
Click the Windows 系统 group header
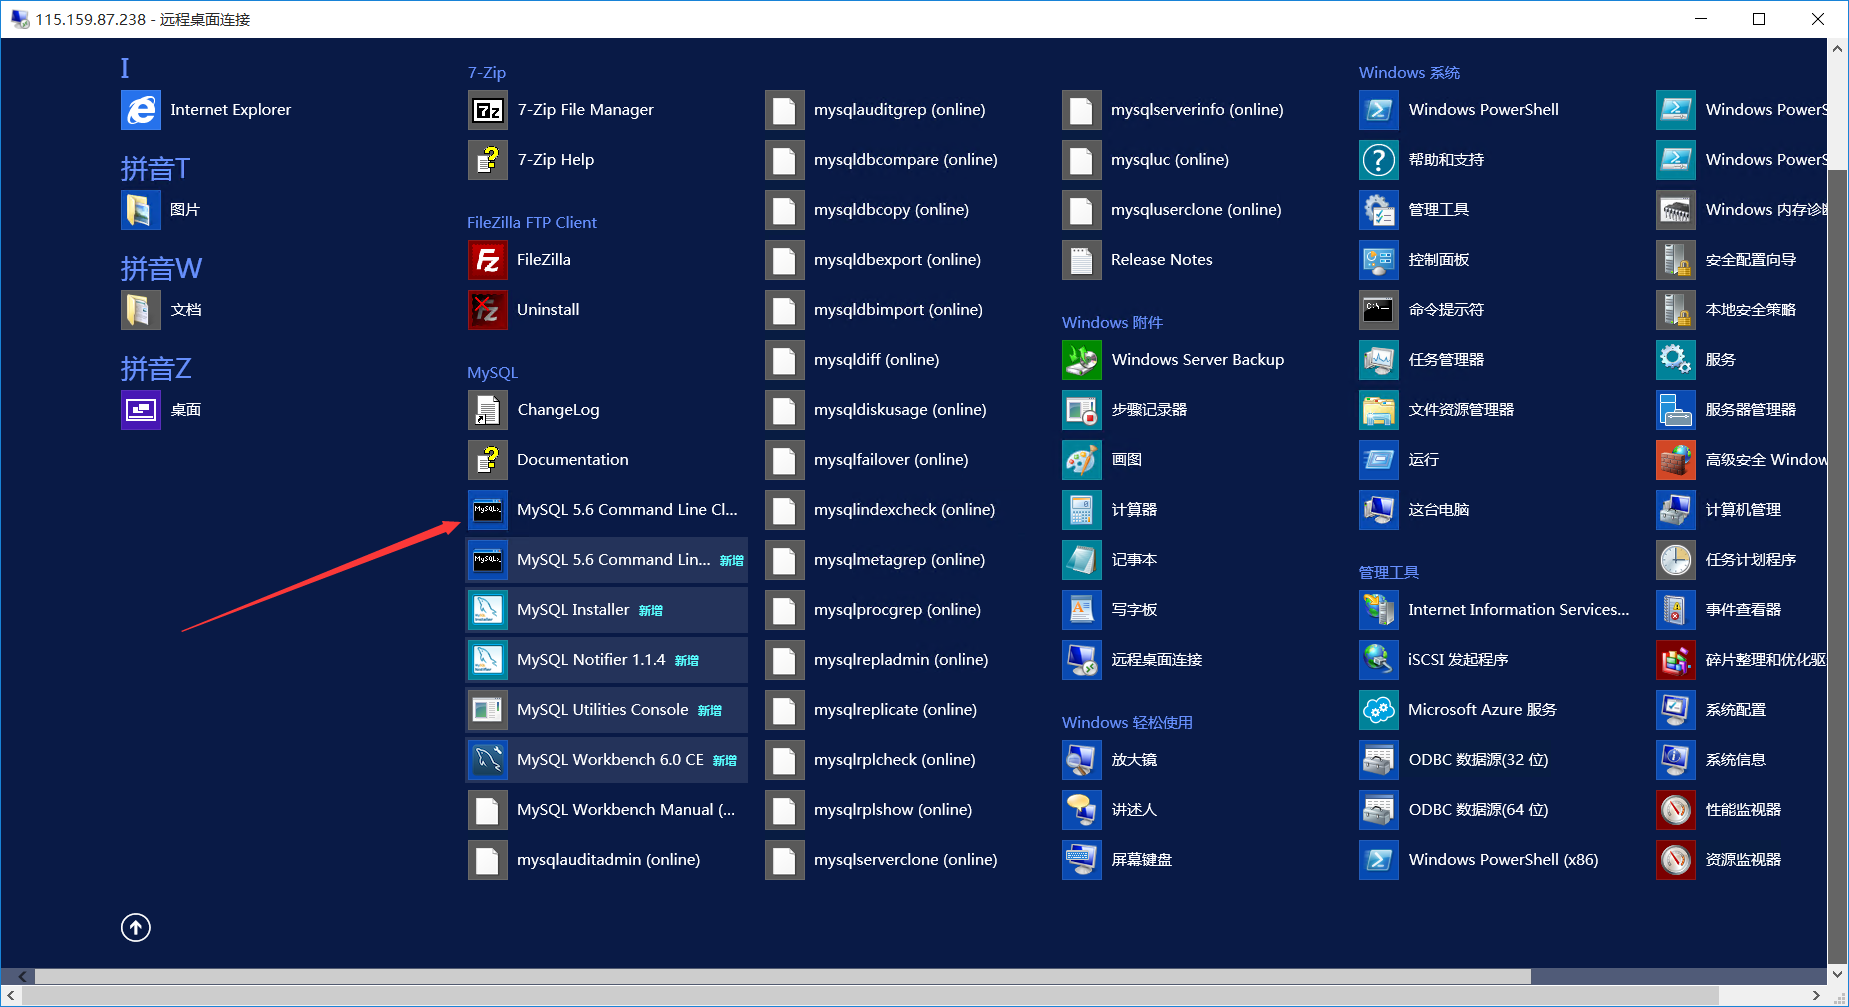coord(1409,73)
